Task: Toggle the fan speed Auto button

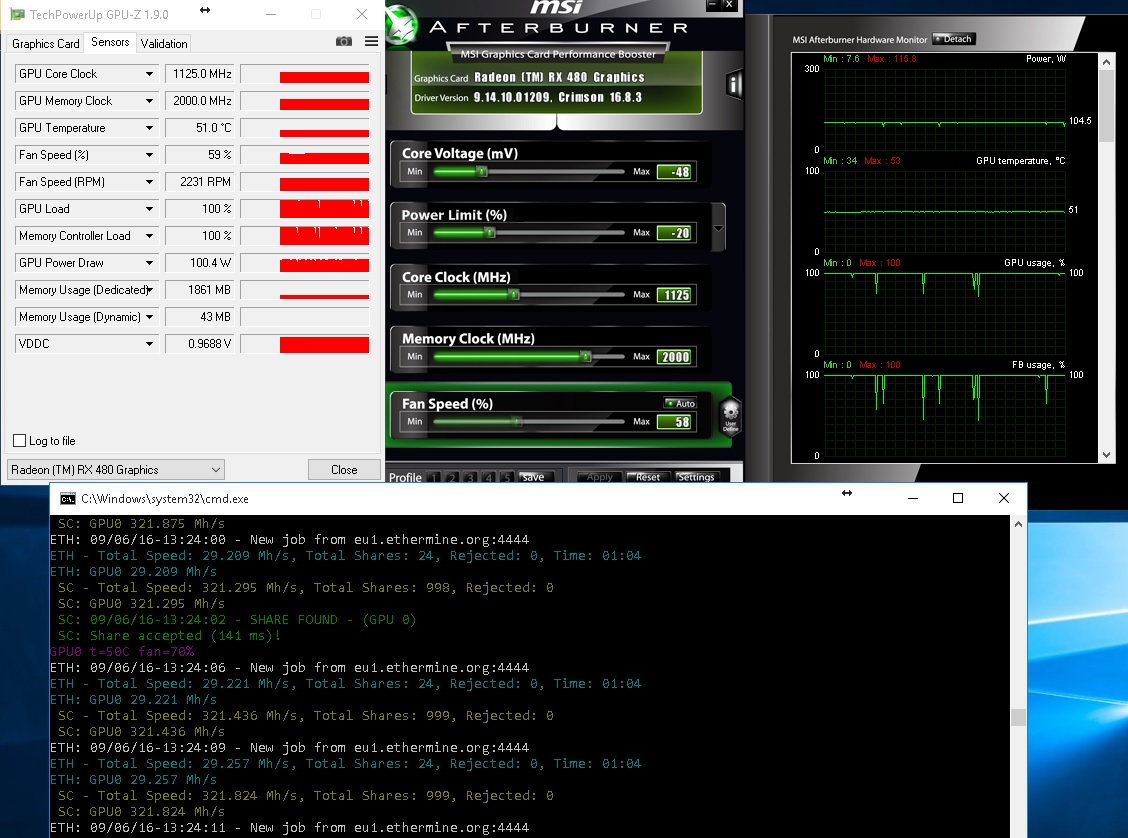Action: pos(680,404)
